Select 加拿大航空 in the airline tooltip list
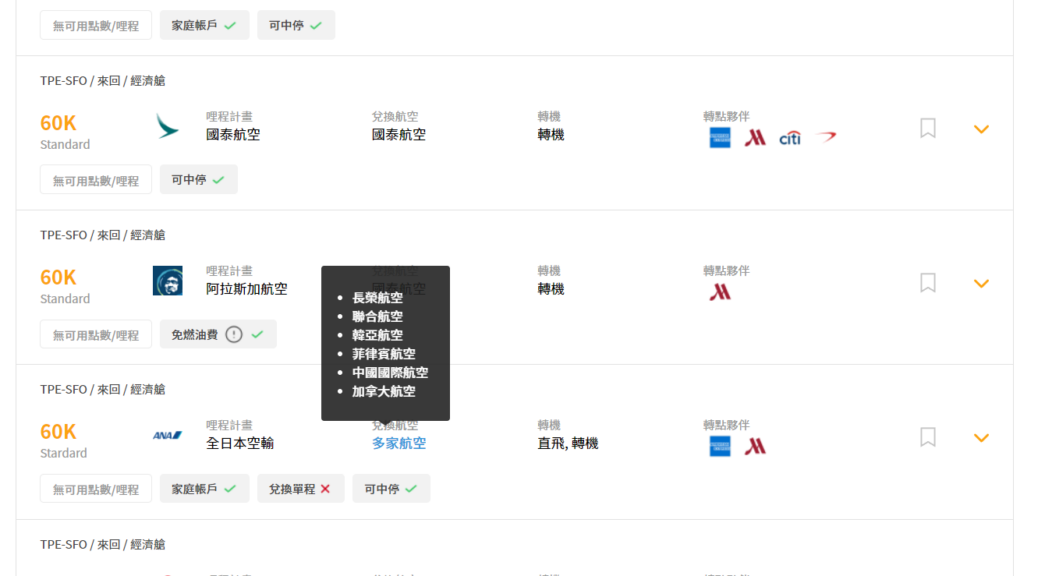This screenshot has width=1038, height=576. (x=384, y=391)
